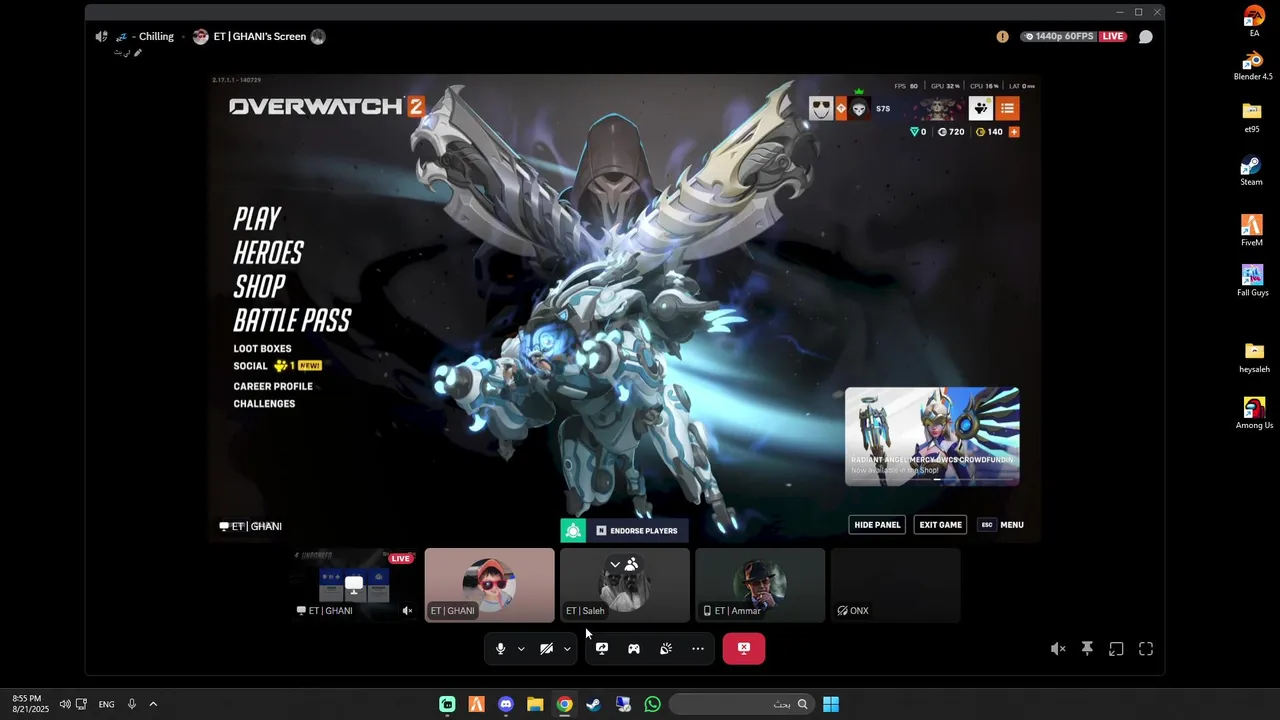Open the EA desktop shortcut
This screenshot has width=1280, height=720.
coord(1254,22)
